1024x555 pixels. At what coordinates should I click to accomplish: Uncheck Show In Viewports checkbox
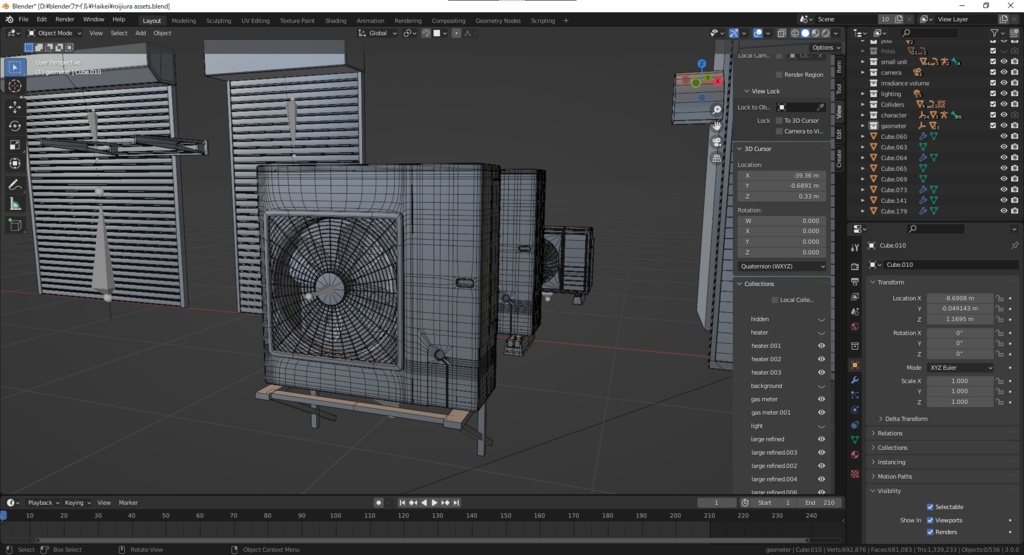click(x=930, y=520)
